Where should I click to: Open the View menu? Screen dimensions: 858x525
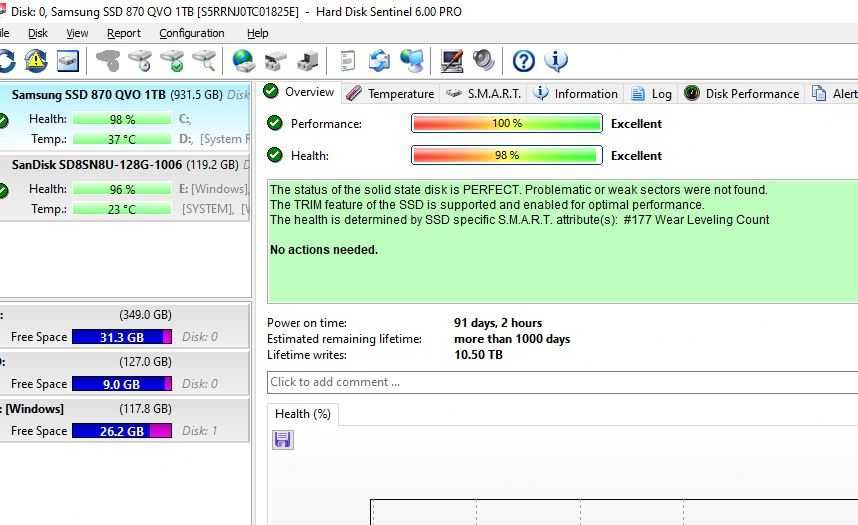point(77,33)
